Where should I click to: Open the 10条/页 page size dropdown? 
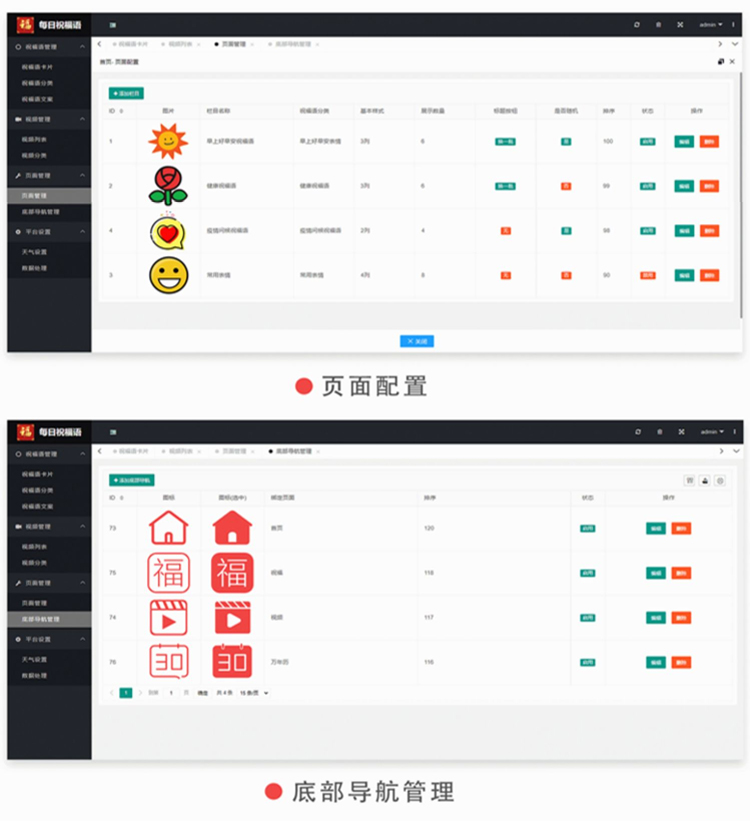click(x=254, y=692)
